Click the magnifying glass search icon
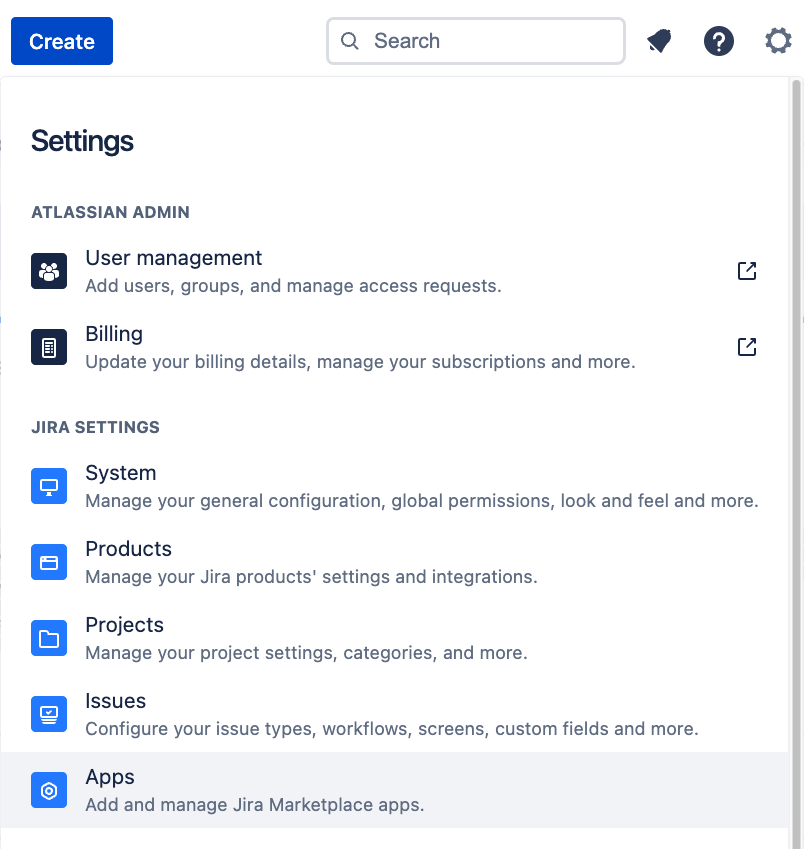 point(350,41)
